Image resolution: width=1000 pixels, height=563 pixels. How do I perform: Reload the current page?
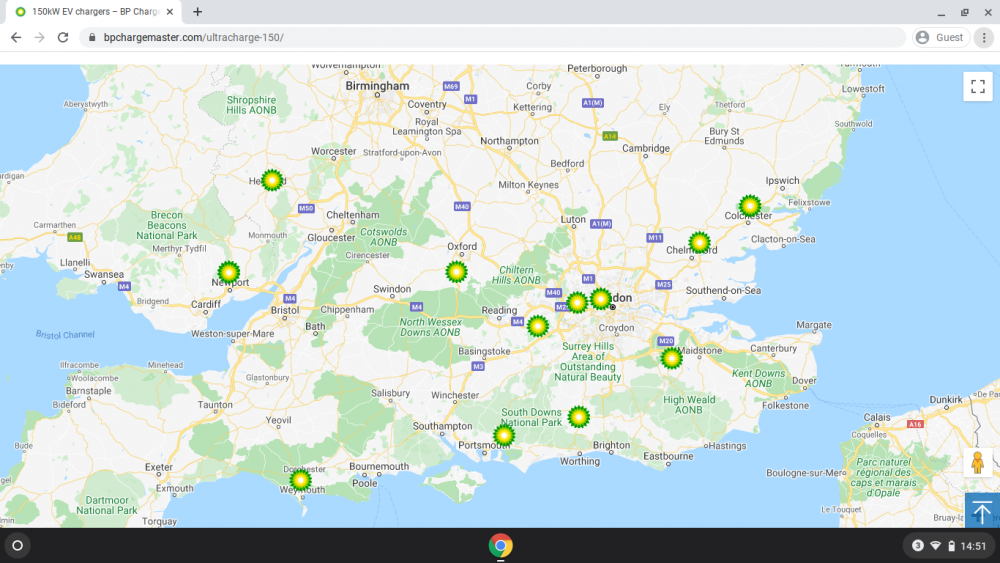tap(62, 38)
